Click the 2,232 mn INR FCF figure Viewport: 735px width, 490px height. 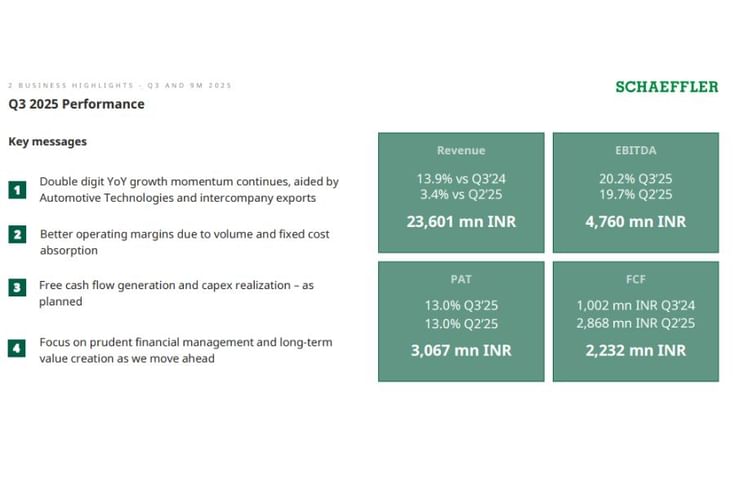[635, 350]
